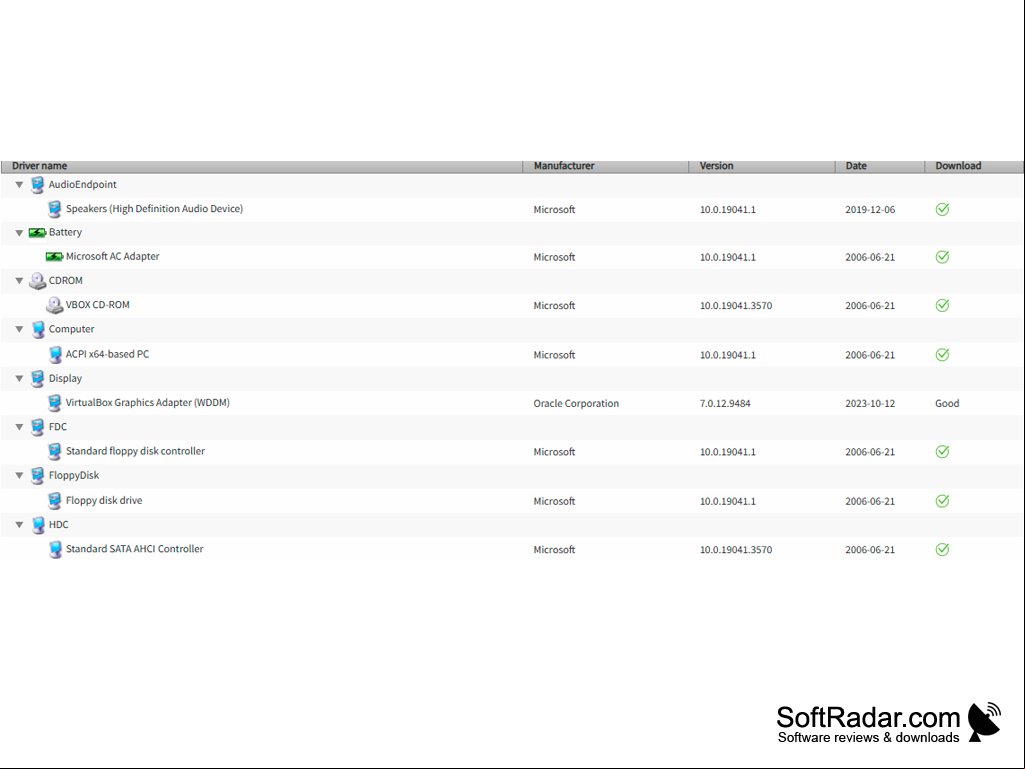Screen dimensions: 1025x769
Task: Click the date 2023-10-12 cell
Action: point(869,403)
